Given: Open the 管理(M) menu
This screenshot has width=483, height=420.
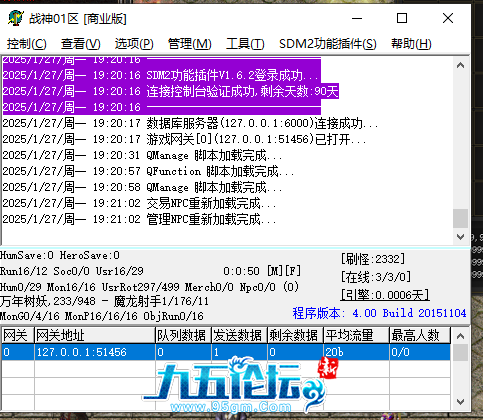Looking at the screenshot, I should 189,44.
